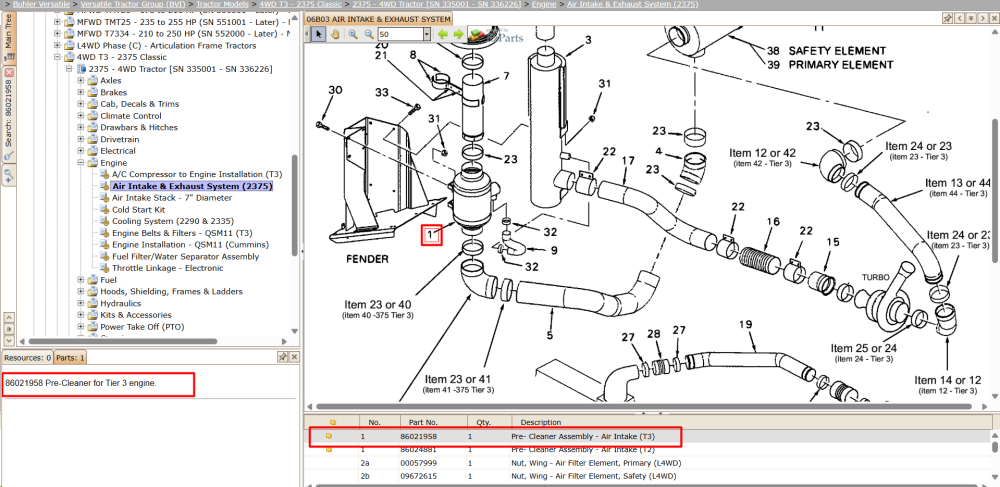1000x487 pixels.
Task: Click the diagram horizontal scrollbar
Action: pyautogui.click(x=644, y=406)
